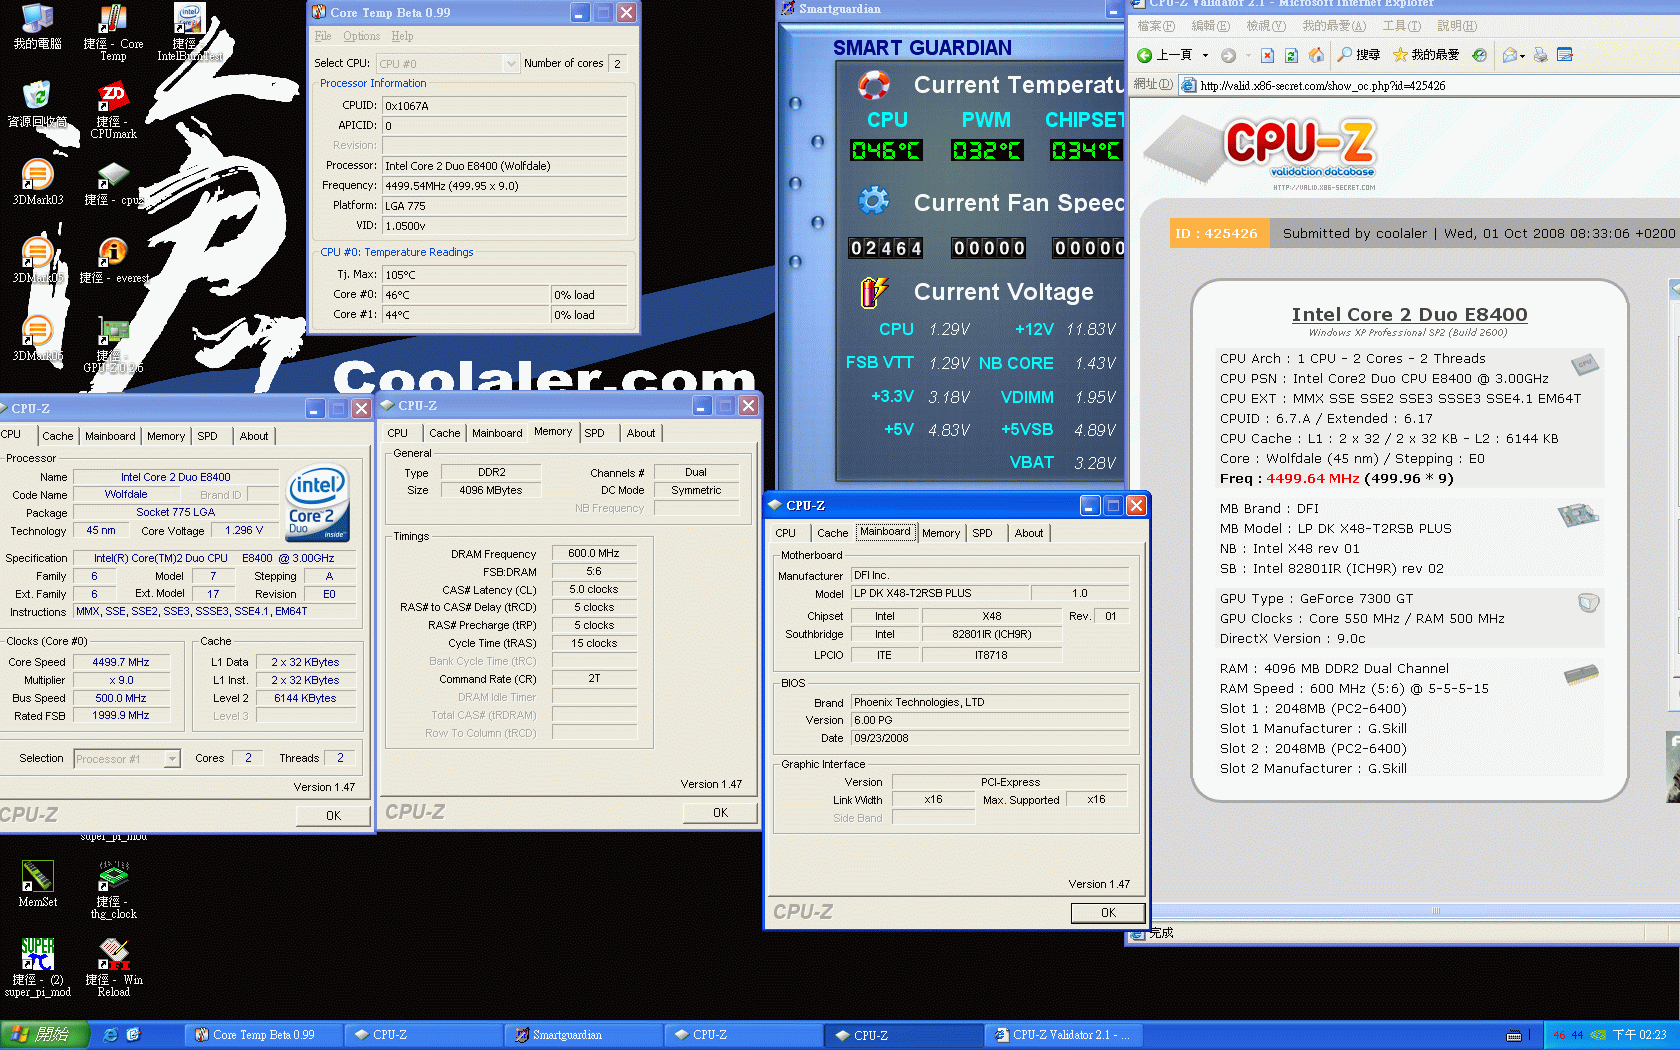Open IE Search magnifier button

point(1359,55)
